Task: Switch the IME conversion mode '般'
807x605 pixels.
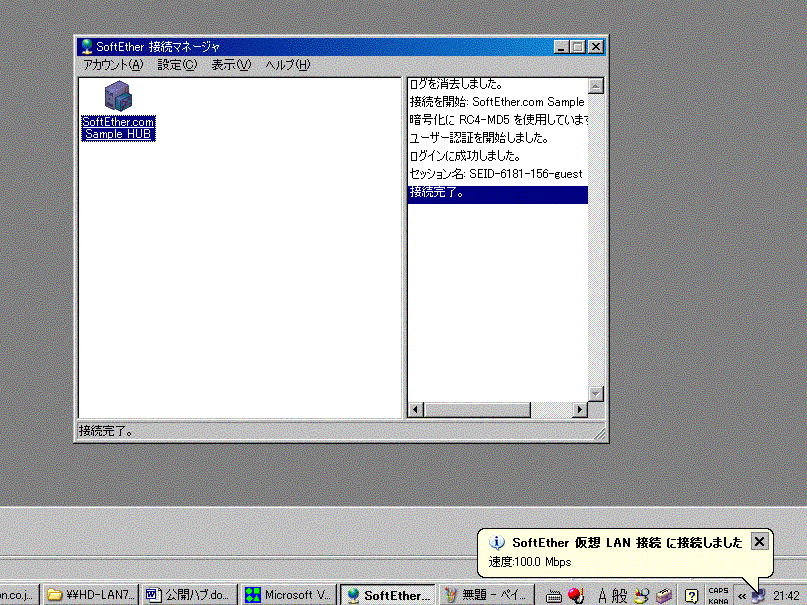Action: 619,595
